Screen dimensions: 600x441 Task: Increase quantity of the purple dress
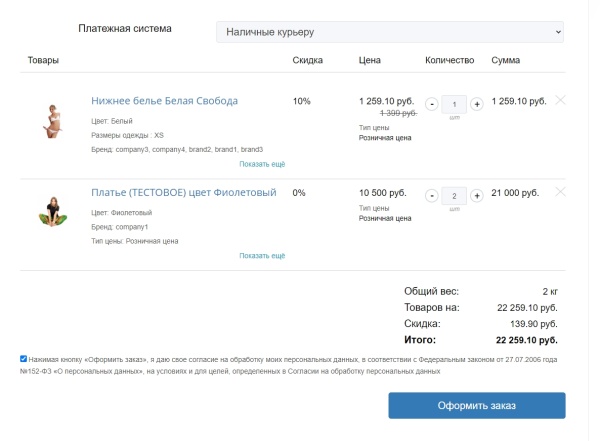[x=477, y=195]
